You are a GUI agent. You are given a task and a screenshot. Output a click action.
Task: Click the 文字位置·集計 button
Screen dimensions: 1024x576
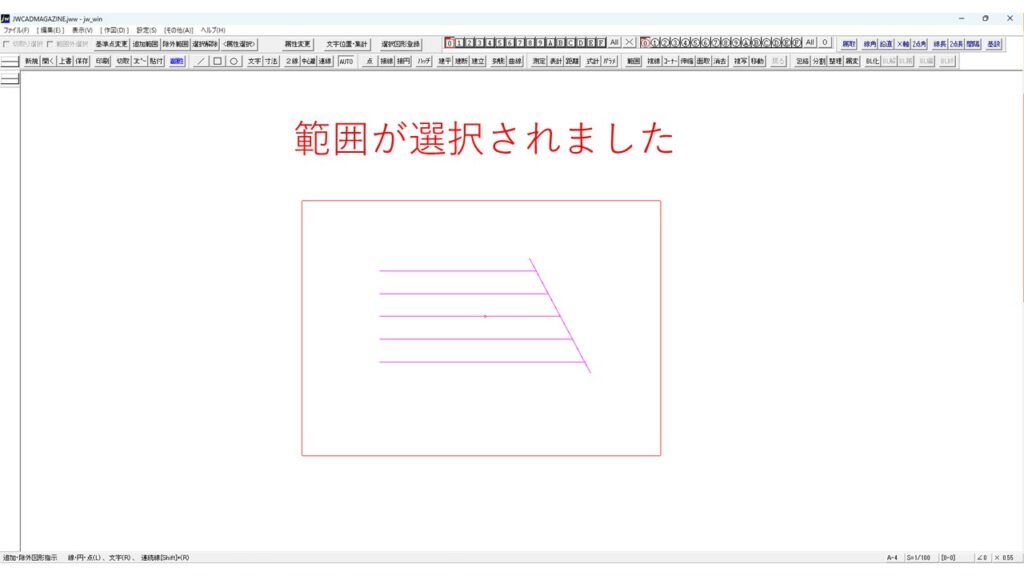pyautogui.click(x=346, y=44)
